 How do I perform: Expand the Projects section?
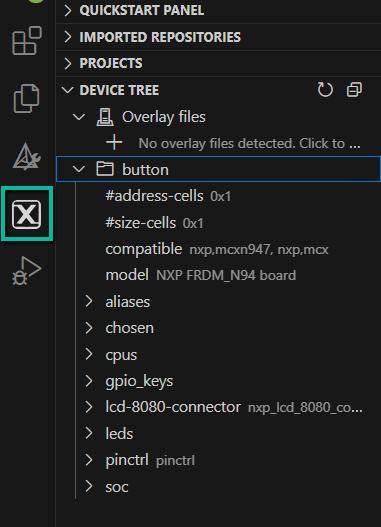pos(68,63)
